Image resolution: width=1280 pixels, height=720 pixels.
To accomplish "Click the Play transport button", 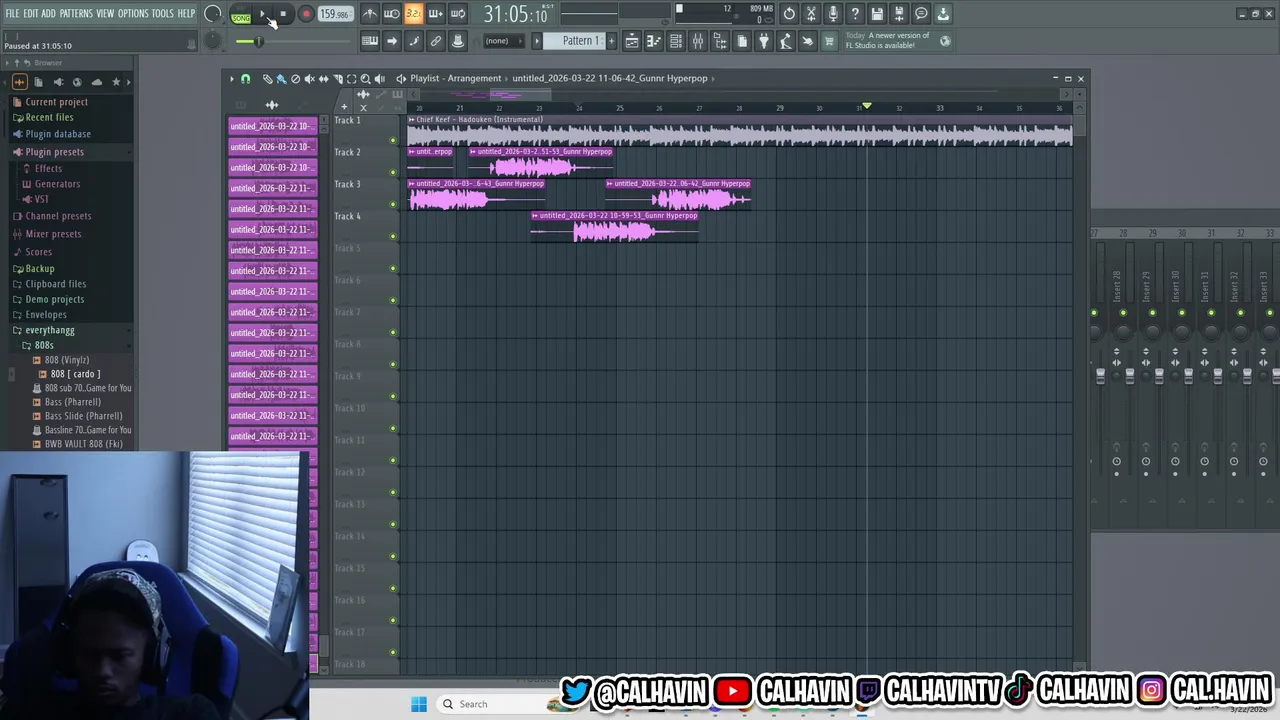I will tap(262, 14).
